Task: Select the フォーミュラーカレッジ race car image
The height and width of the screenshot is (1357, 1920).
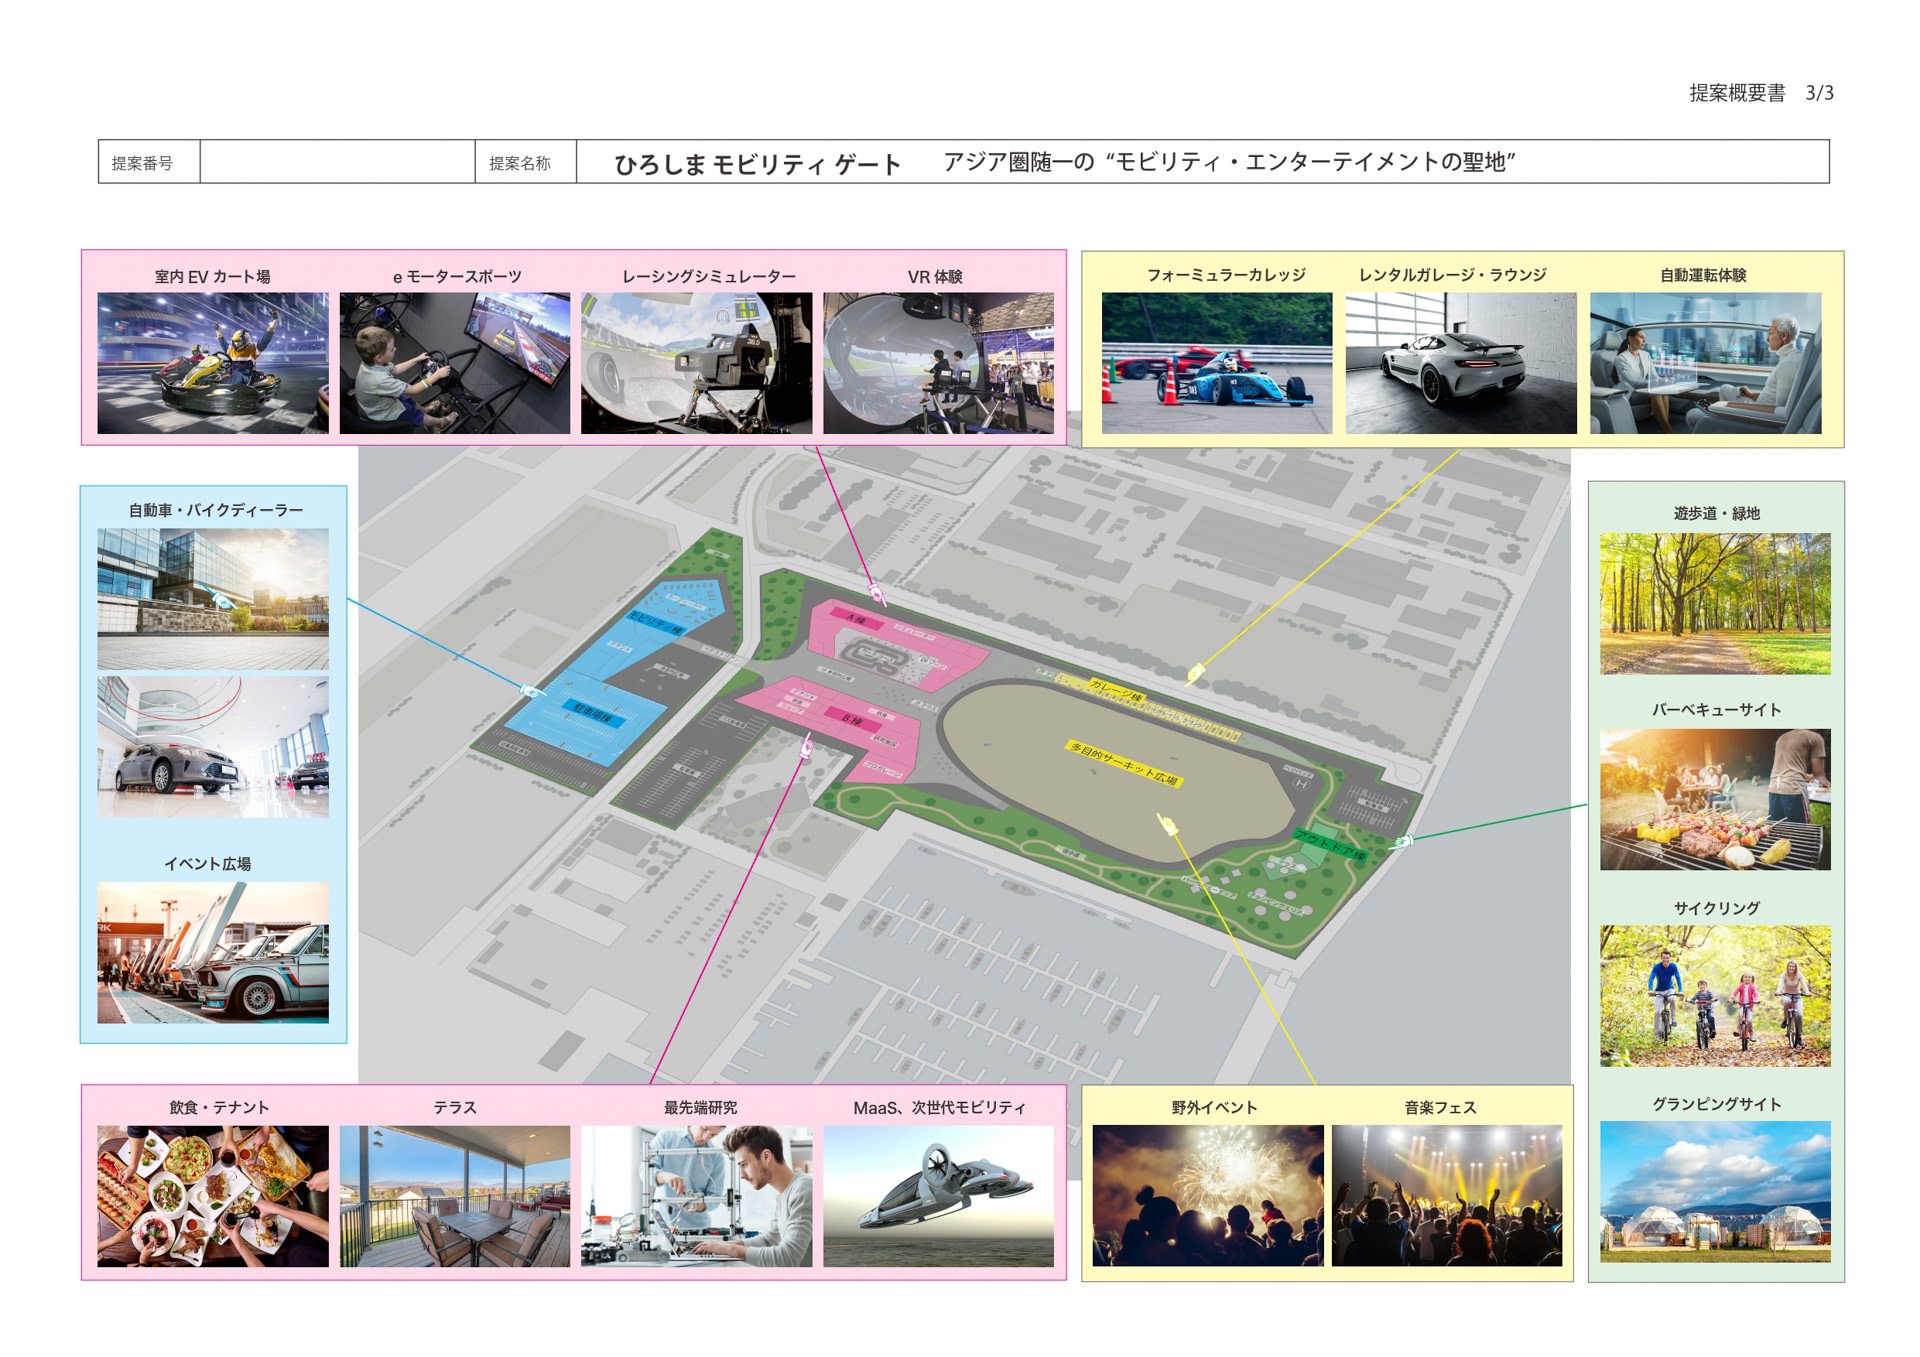Action: tap(1216, 363)
